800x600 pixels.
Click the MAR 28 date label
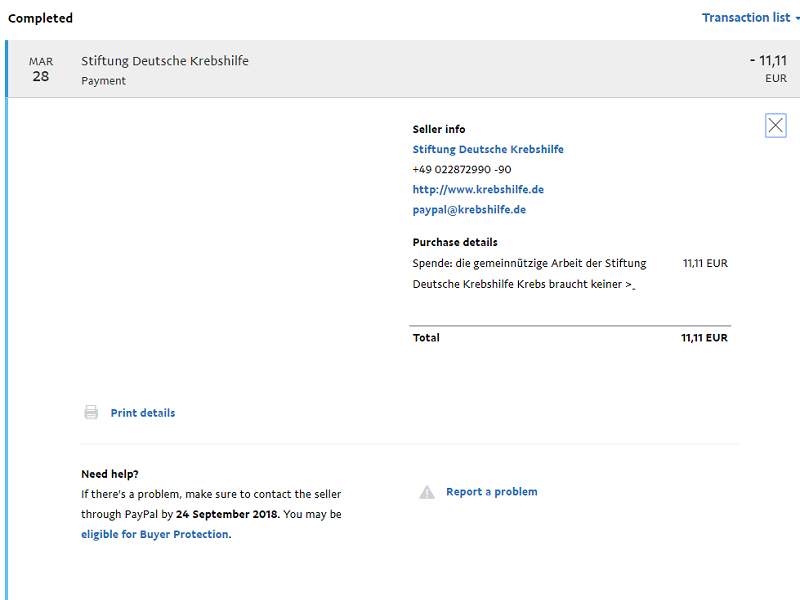pyautogui.click(x=41, y=69)
